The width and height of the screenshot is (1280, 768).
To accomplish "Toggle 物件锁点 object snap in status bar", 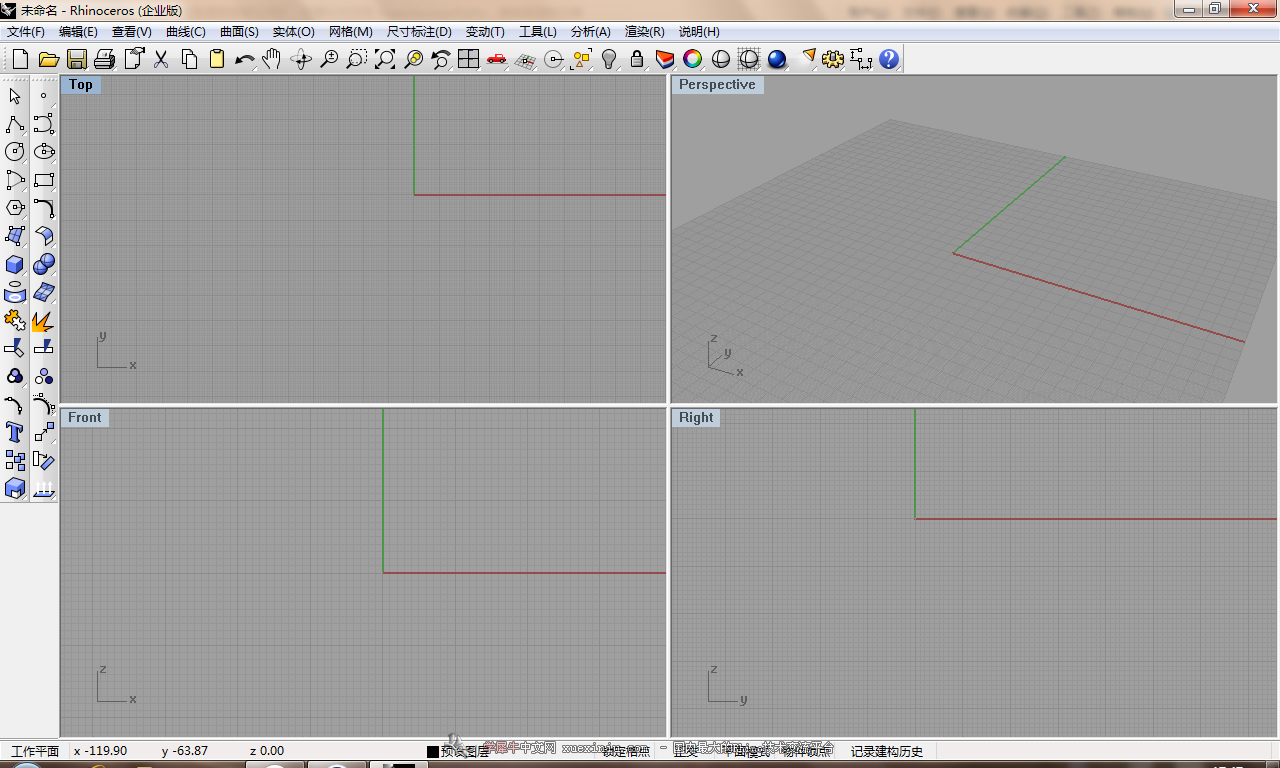I will (x=807, y=751).
